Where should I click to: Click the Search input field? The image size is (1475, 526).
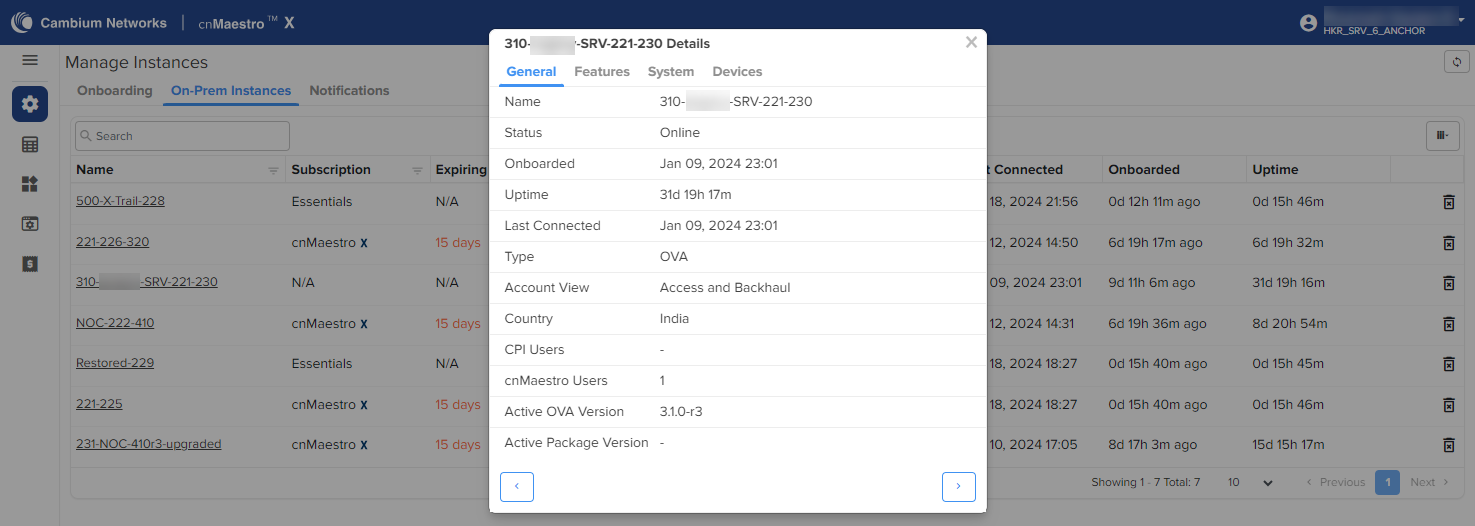(183, 136)
